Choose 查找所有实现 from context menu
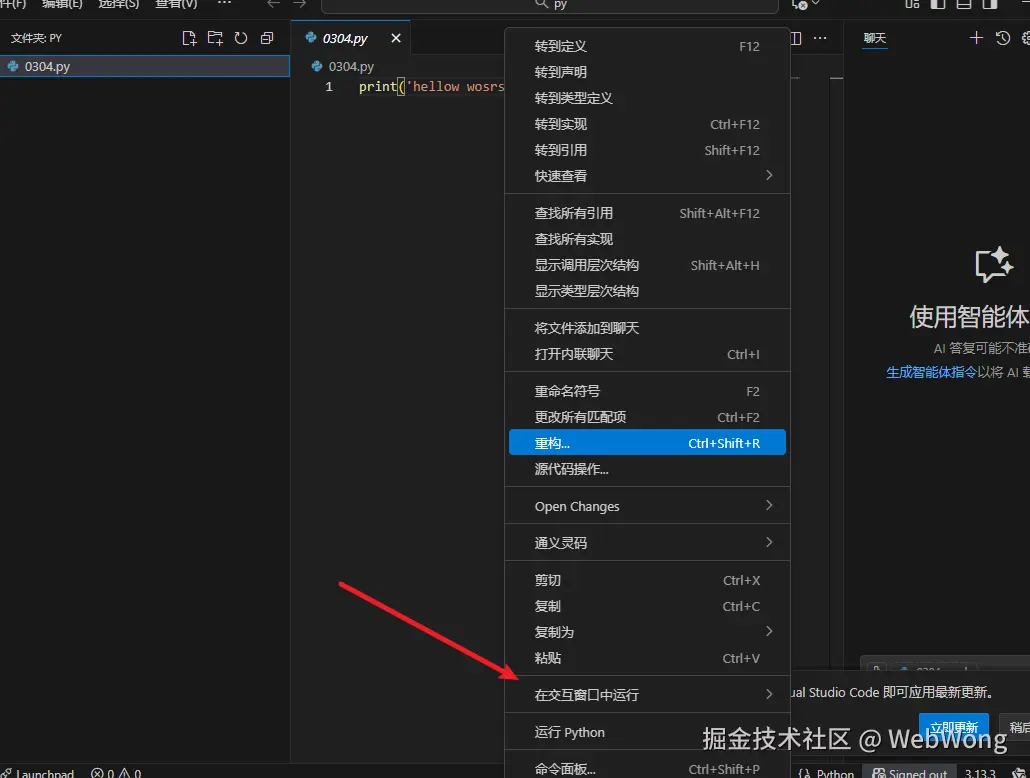This screenshot has height=778, width=1030. coord(647,239)
